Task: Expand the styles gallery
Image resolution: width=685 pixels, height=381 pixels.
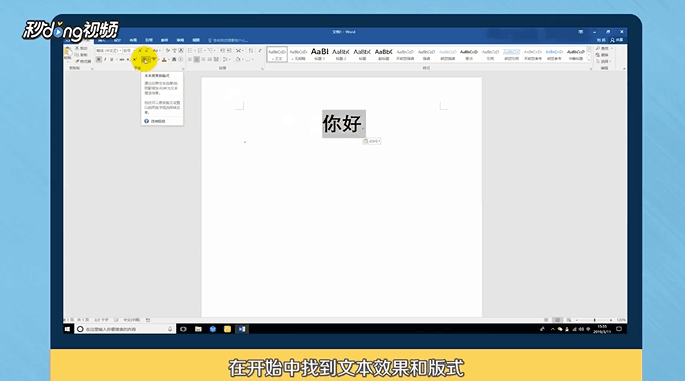Action: coord(589,59)
